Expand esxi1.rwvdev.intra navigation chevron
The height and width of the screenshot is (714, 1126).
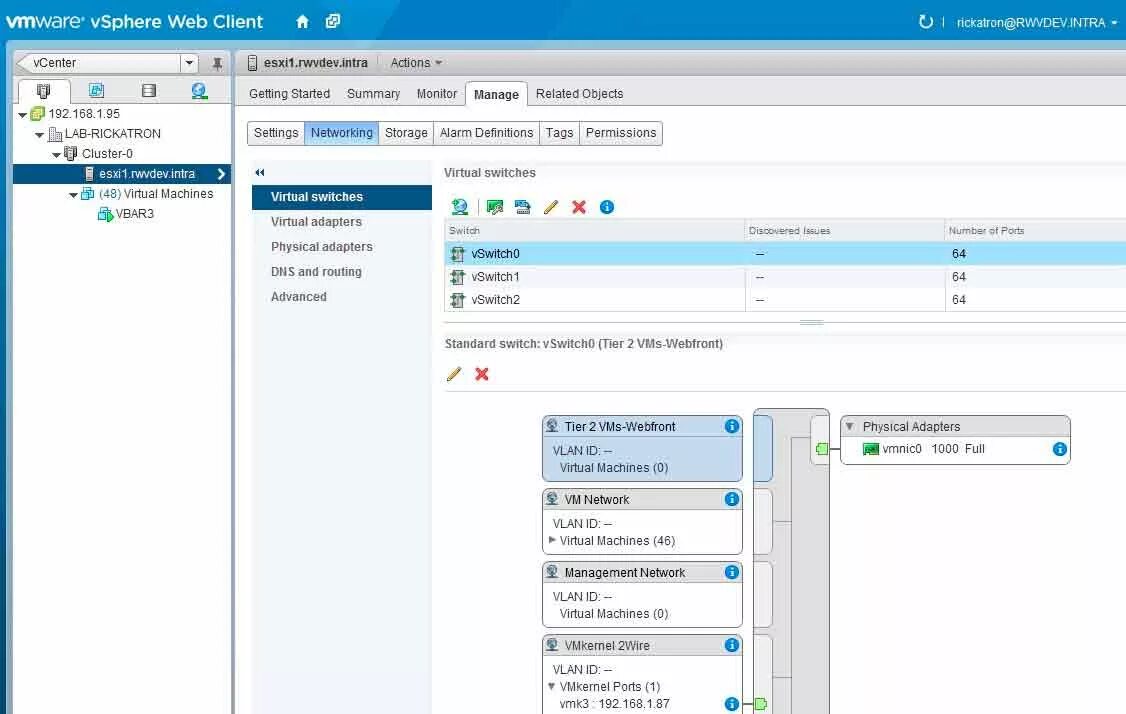(221, 174)
